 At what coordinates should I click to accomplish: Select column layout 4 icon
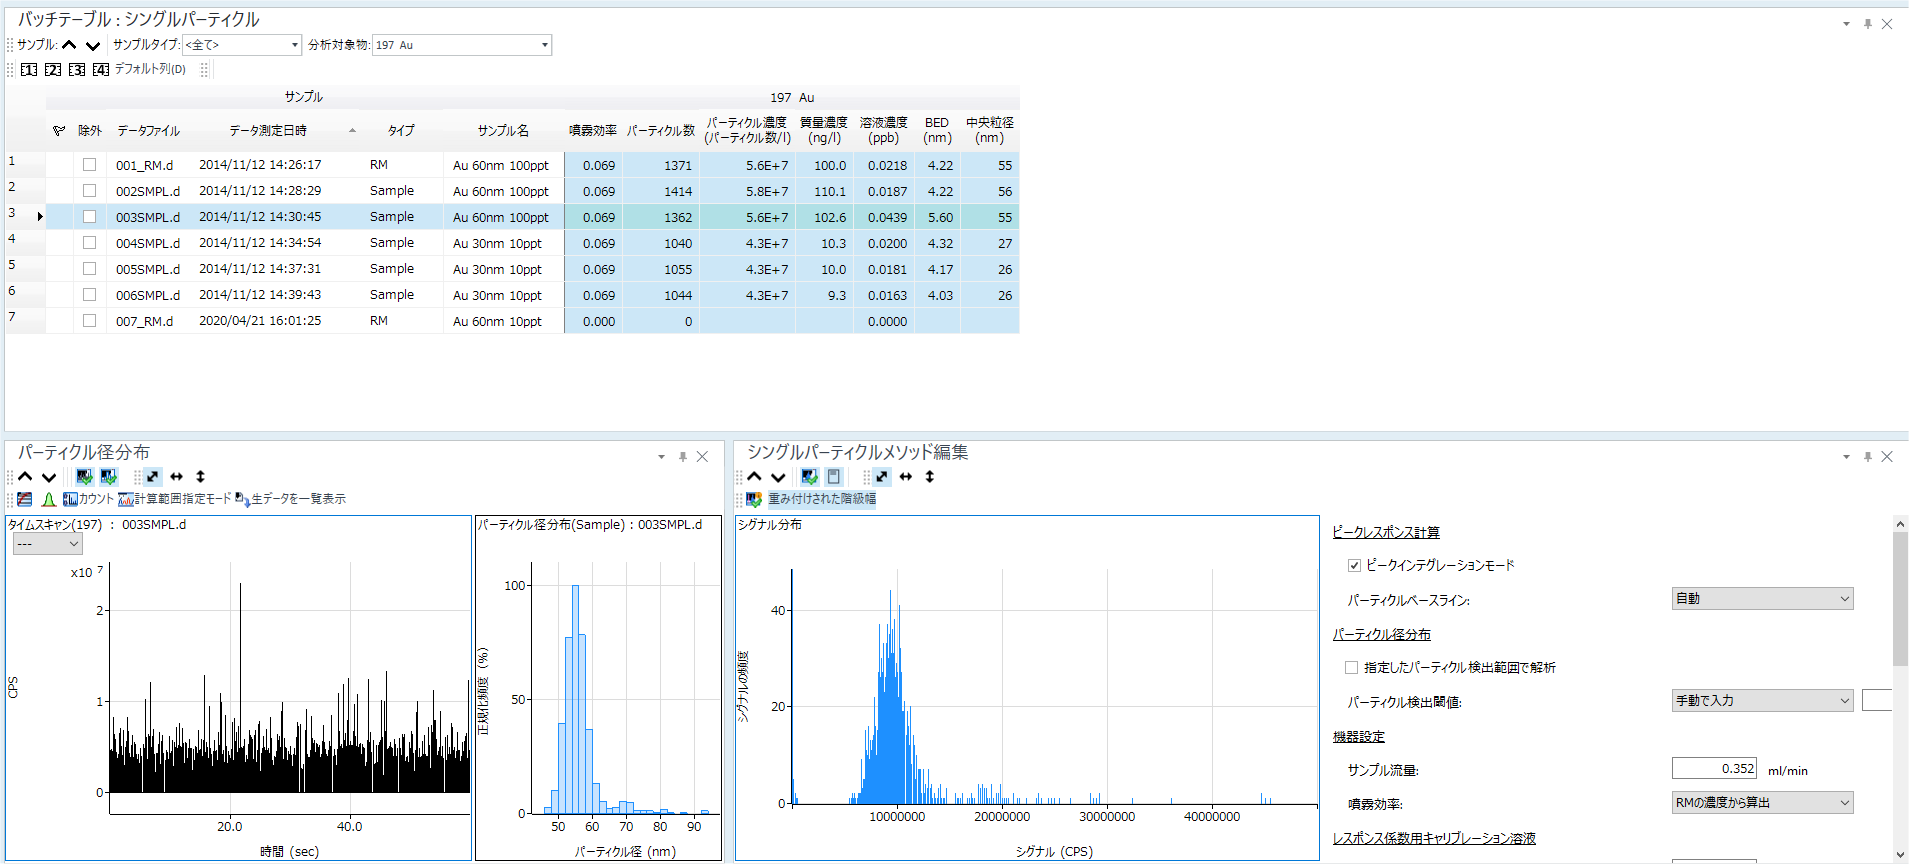point(101,69)
